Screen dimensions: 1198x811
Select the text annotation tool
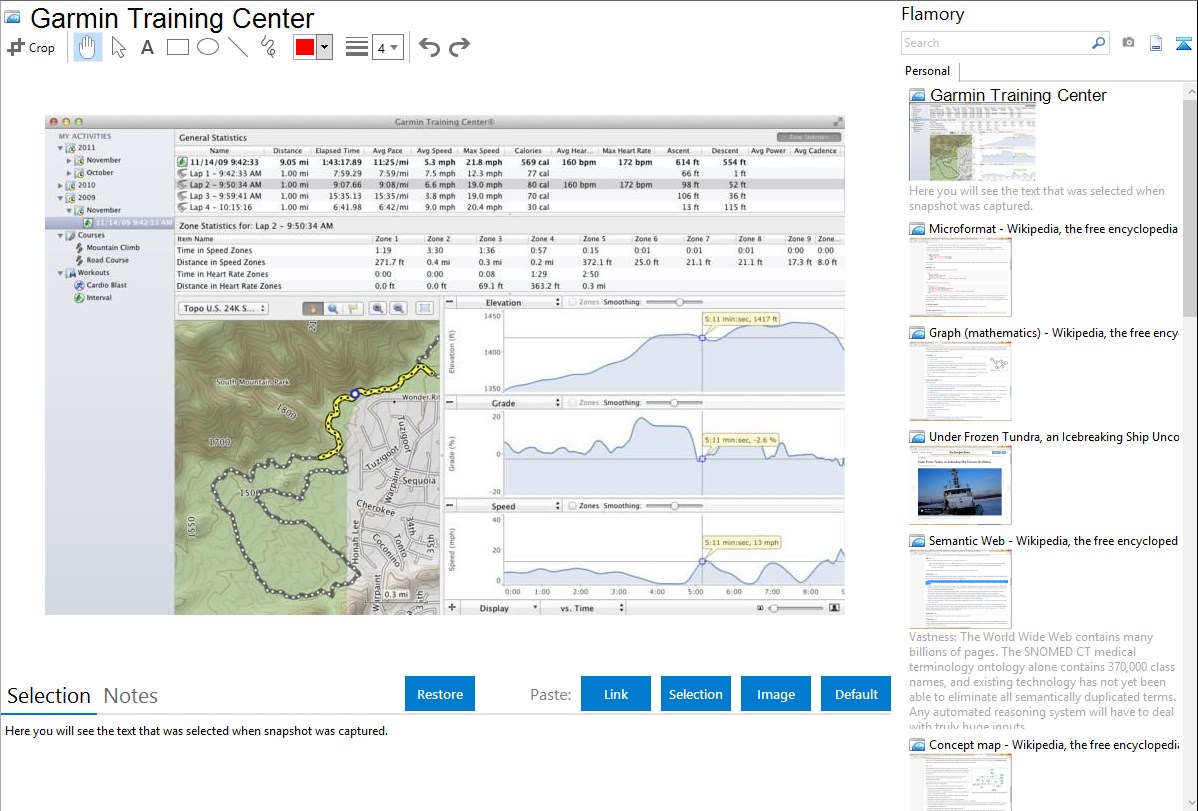[147, 47]
